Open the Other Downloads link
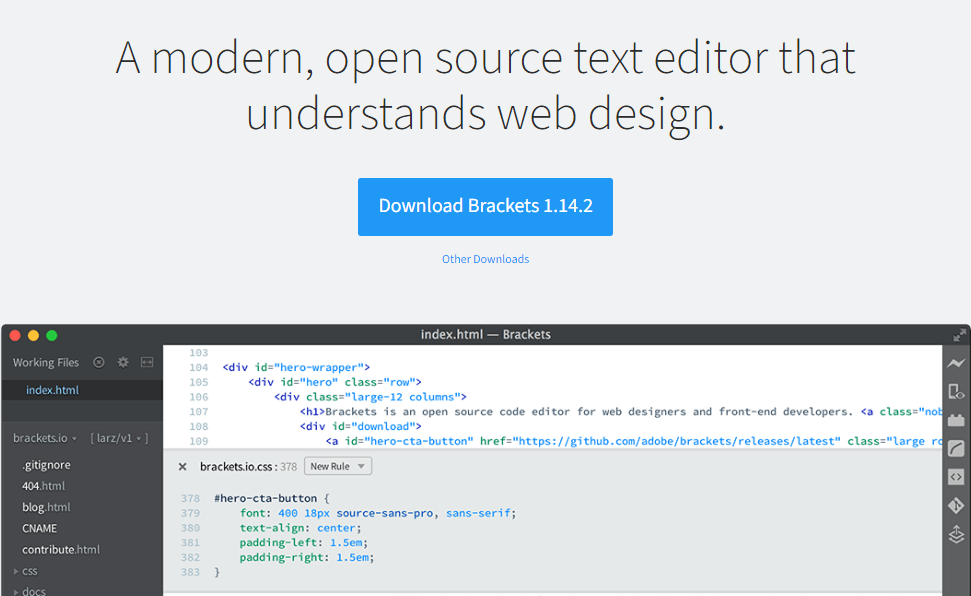 (486, 259)
